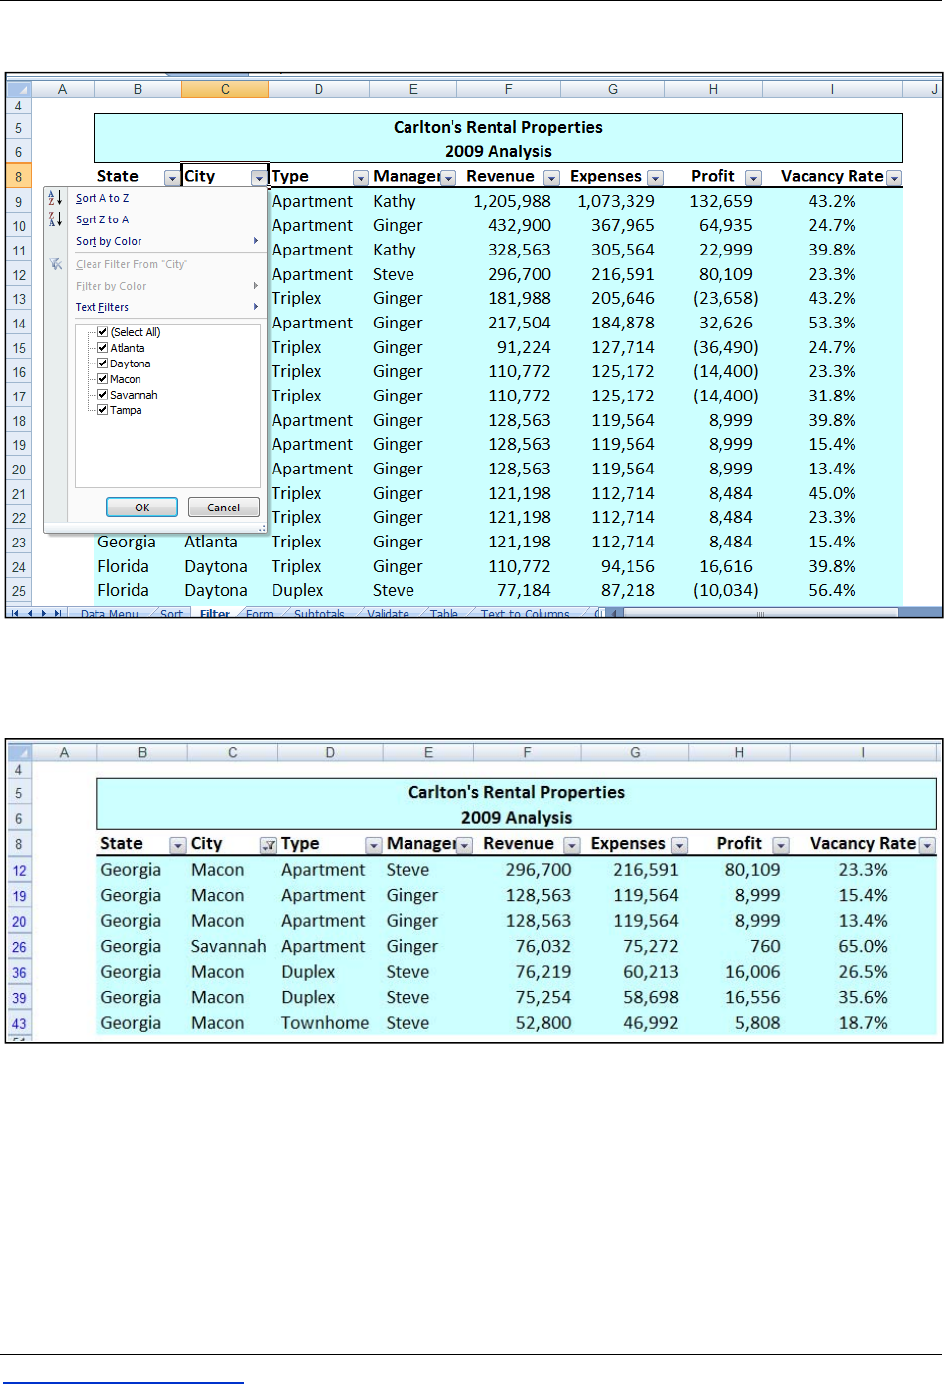The image size is (944, 1384).
Task: Open the Text to Columns sheet tab
Action: [x=525, y=614]
